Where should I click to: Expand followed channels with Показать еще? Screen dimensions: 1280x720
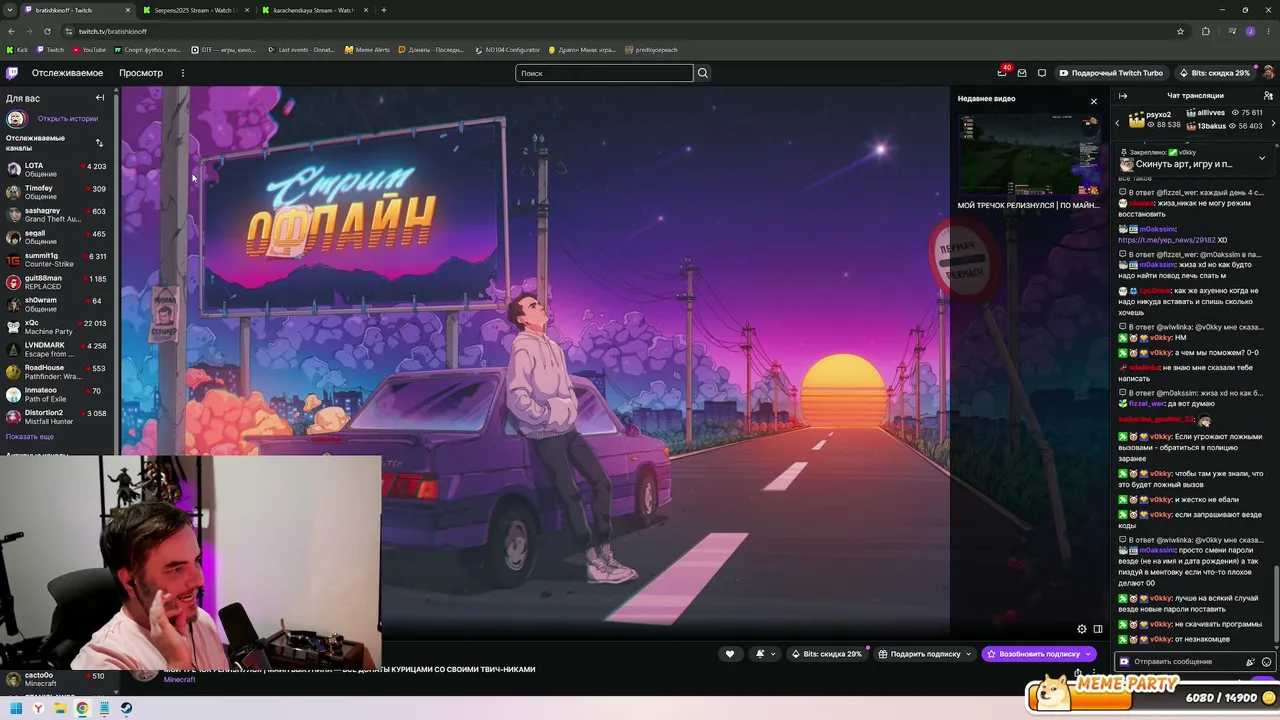[30, 437]
